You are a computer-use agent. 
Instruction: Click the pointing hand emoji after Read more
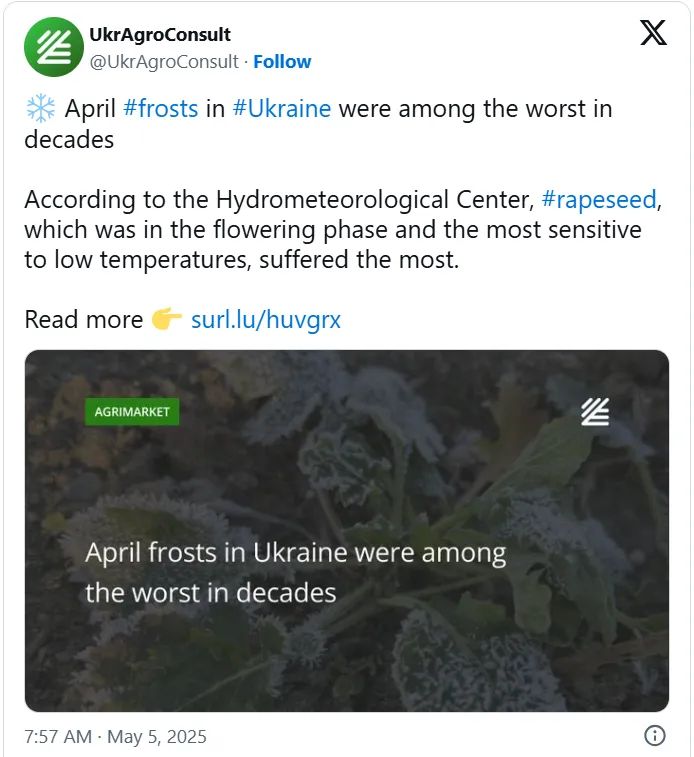pos(166,320)
